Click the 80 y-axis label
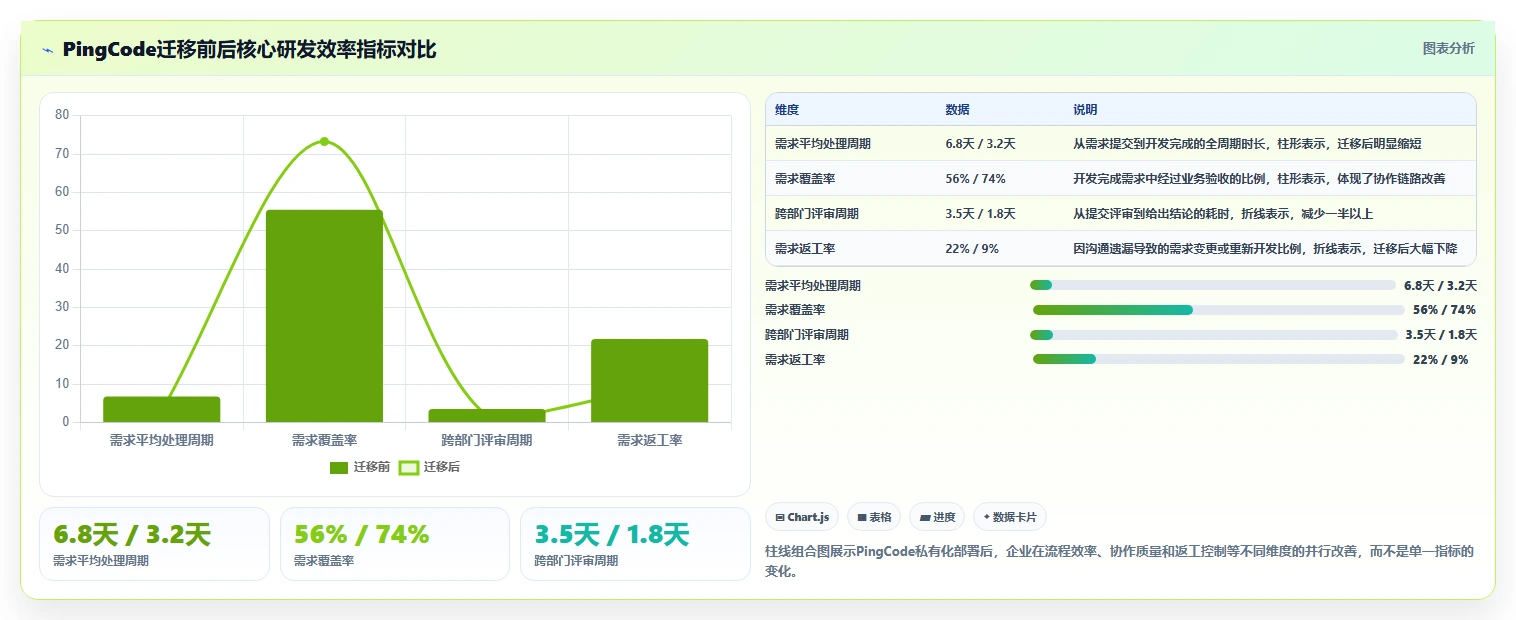1516x620 pixels. click(x=62, y=115)
